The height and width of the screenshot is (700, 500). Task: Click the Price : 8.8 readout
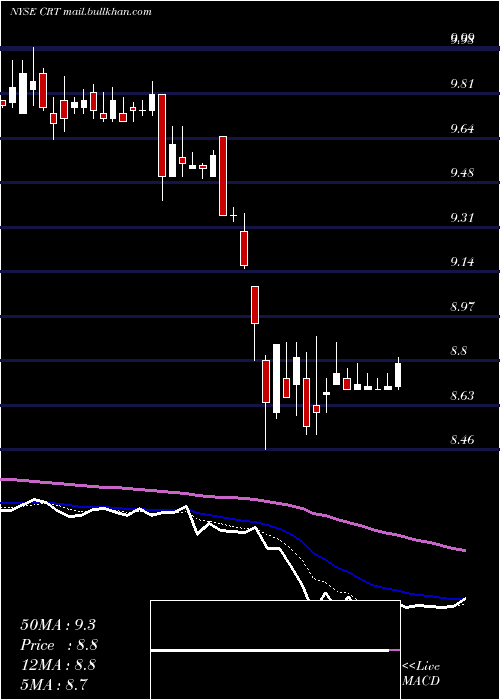point(59,645)
